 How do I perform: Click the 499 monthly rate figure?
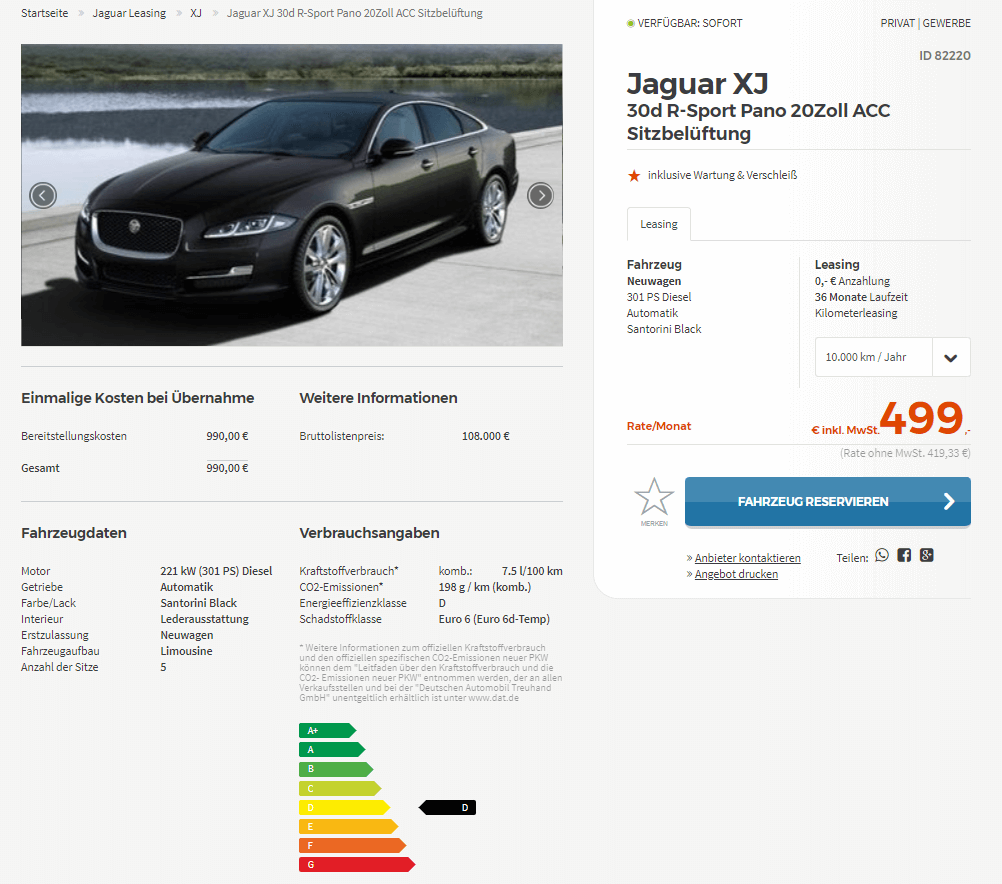pyautogui.click(x=921, y=417)
